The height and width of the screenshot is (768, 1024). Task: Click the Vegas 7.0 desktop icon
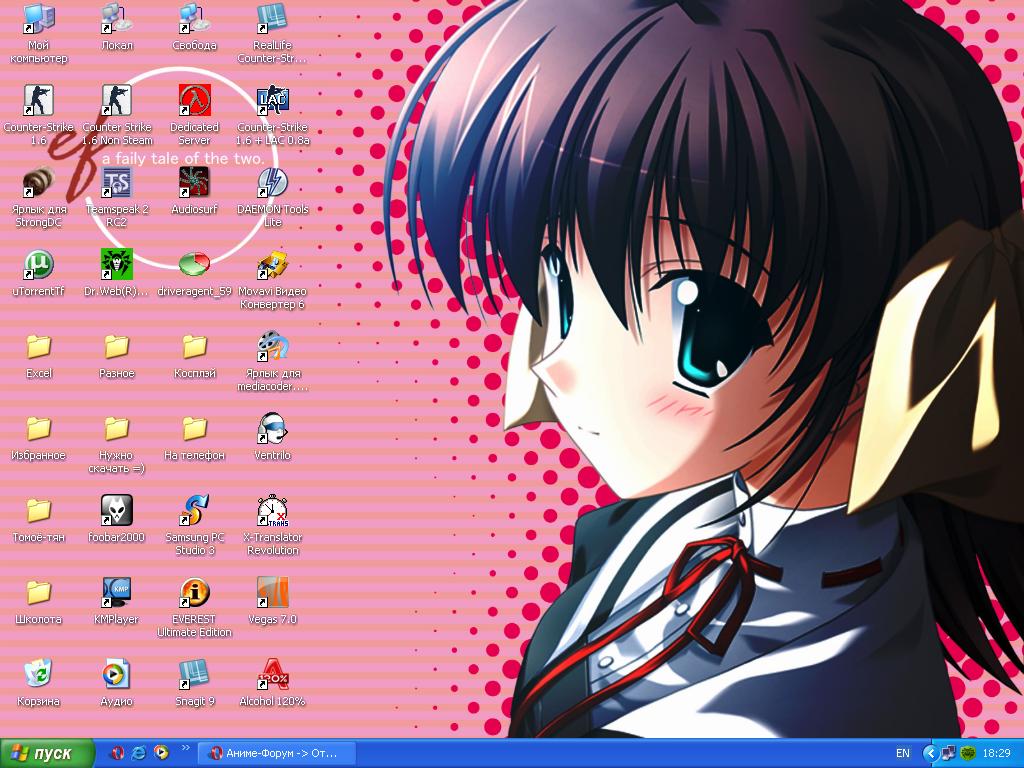coord(272,593)
